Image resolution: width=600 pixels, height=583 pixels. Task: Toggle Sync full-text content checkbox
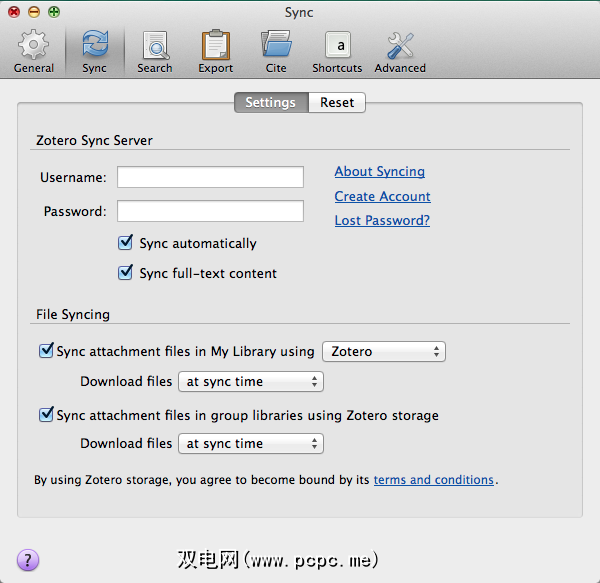(126, 272)
